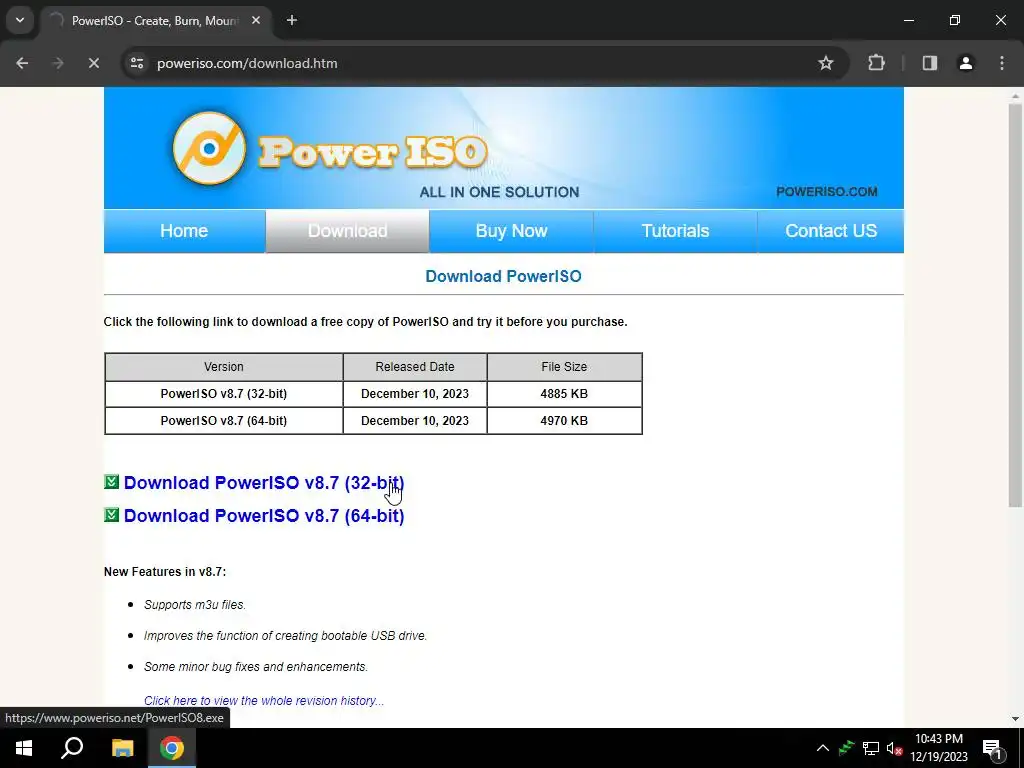The height and width of the screenshot is (768, 1024).
Task: Click the PowerISO disc logo
Action: [209, 148]
